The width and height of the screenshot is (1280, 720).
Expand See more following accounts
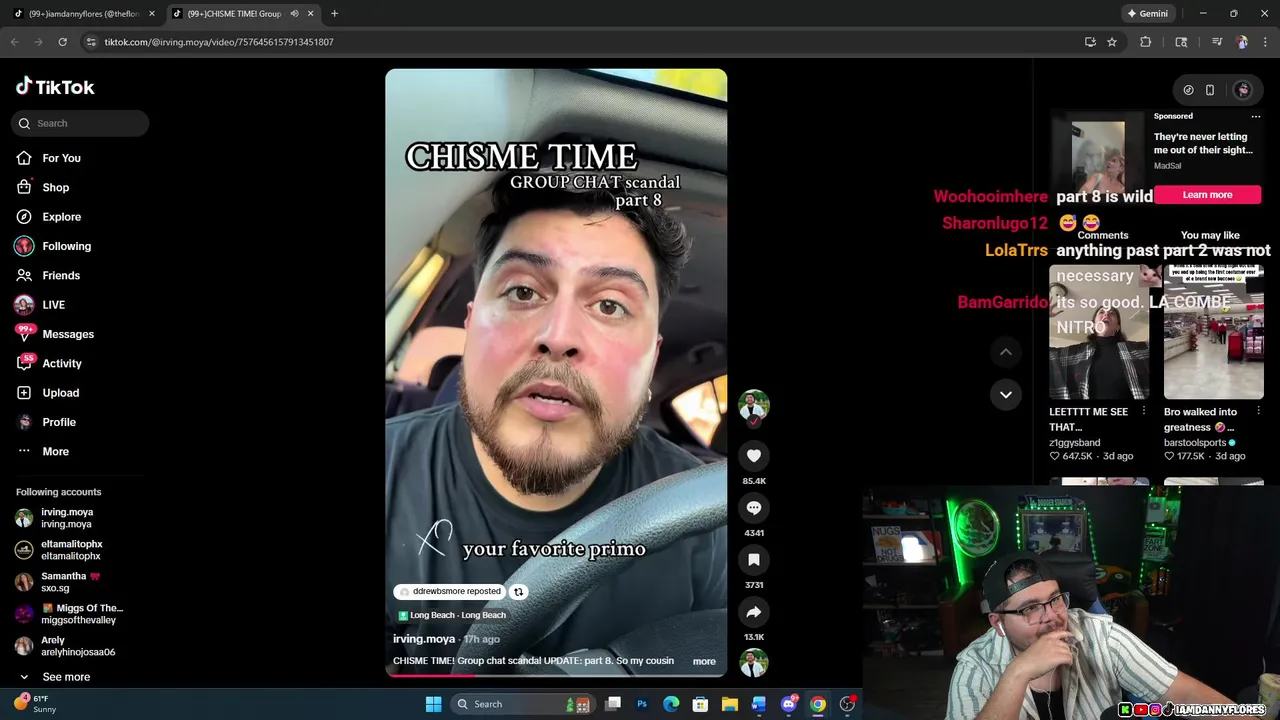pyautogui.click(x=65, y=677)
